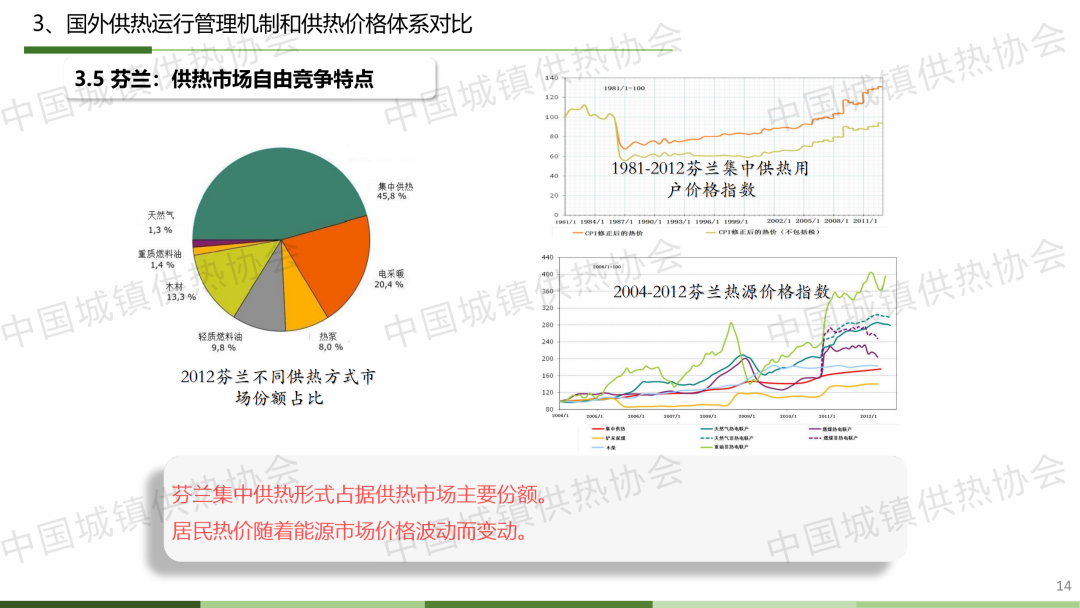The width and height of the screenshot is (1080, 608).
Task: Select the 1981-2012芬兰集中供热用户价格指数 chart title
Action: (710, 178)
